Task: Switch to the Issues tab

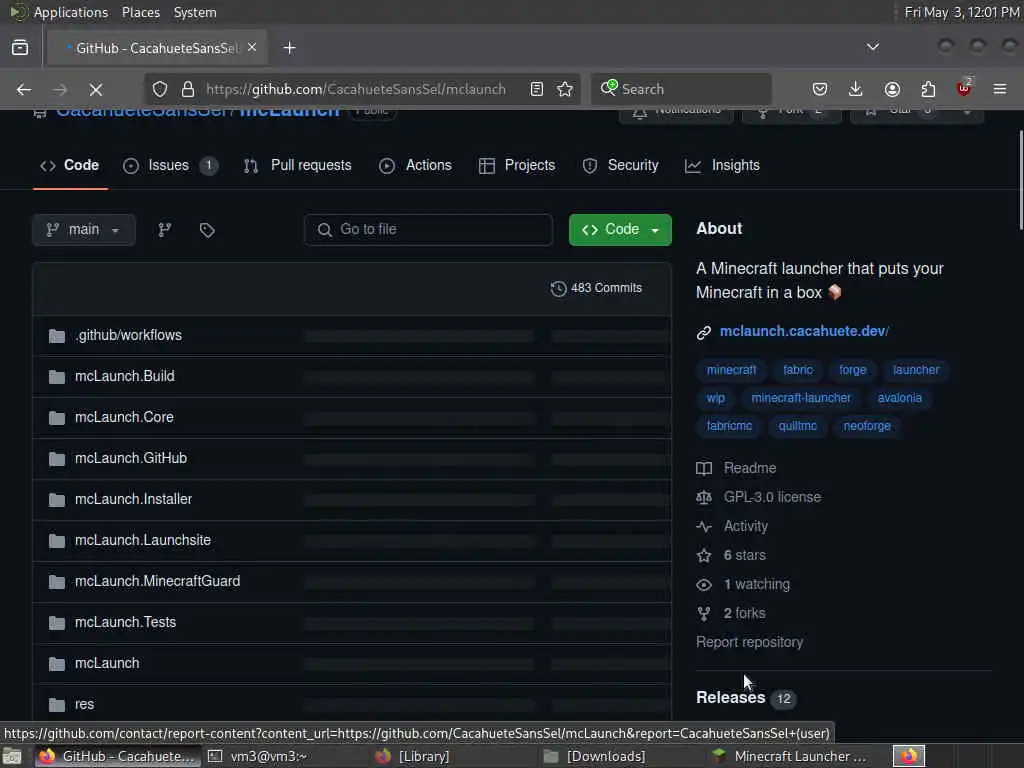Action: pos(170,165)
